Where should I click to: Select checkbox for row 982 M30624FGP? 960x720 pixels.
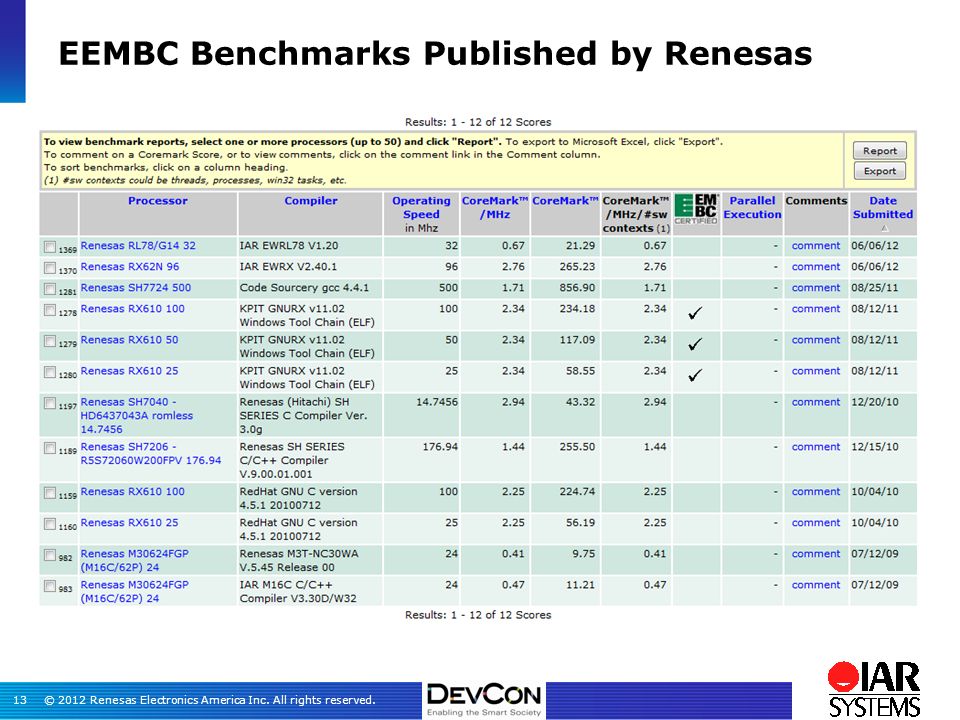click(50, 555)
